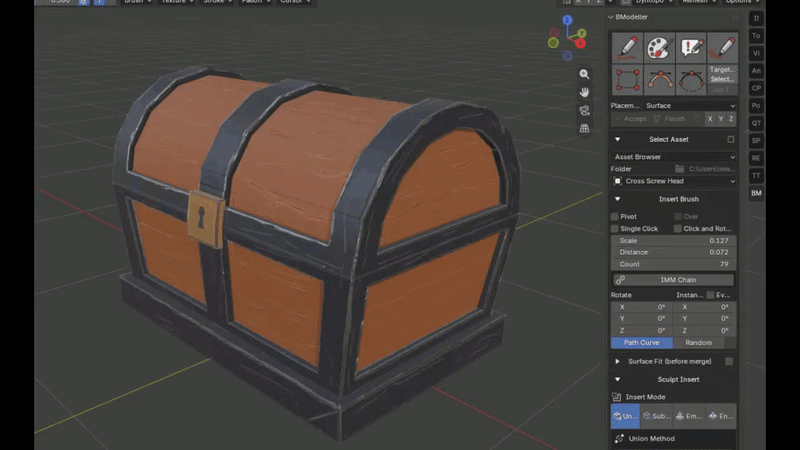The width and height of the screenshot is (800, 450).
Task: Click the Rotate Y 0° field
Action: 642,319
